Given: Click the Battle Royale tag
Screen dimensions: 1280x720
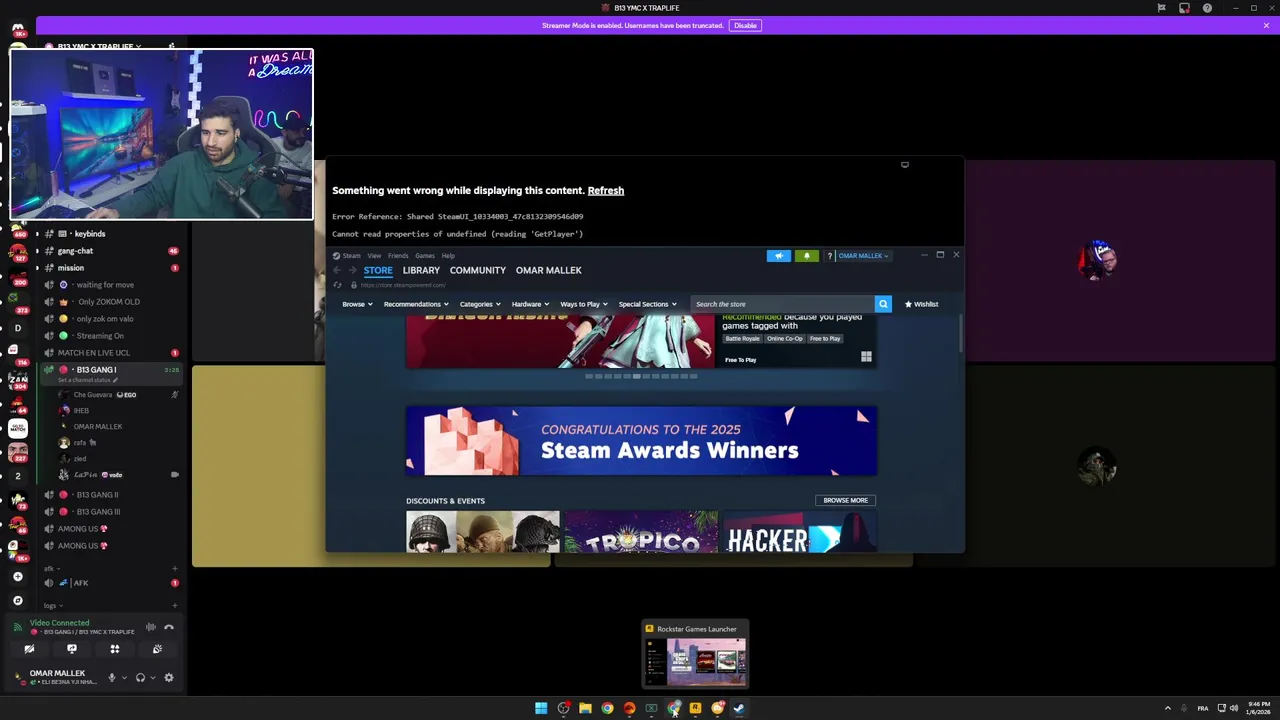Looking at the screenshot, I should click(742, 339).
